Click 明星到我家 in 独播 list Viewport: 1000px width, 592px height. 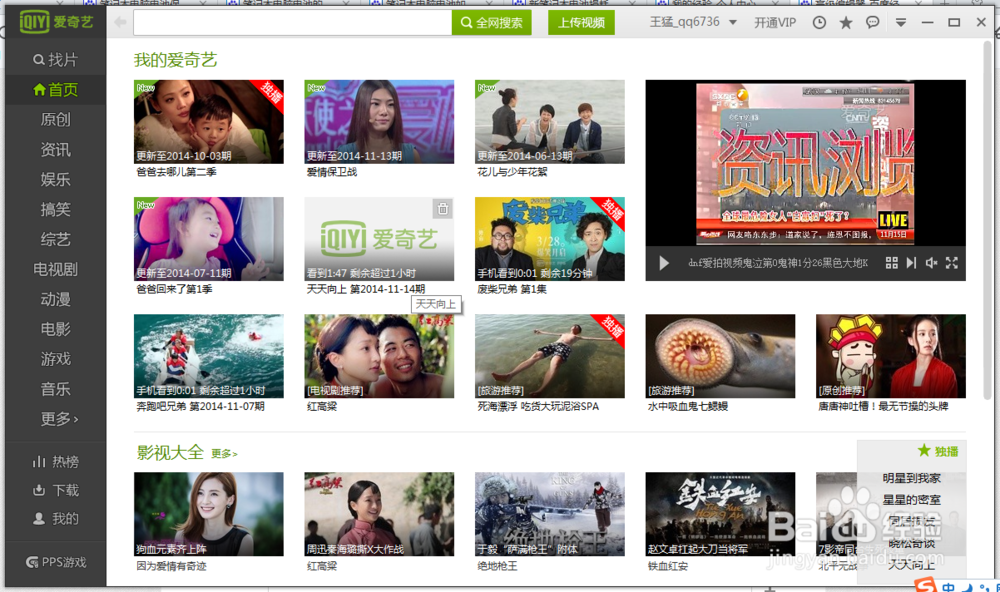click(x=912, y=478)
